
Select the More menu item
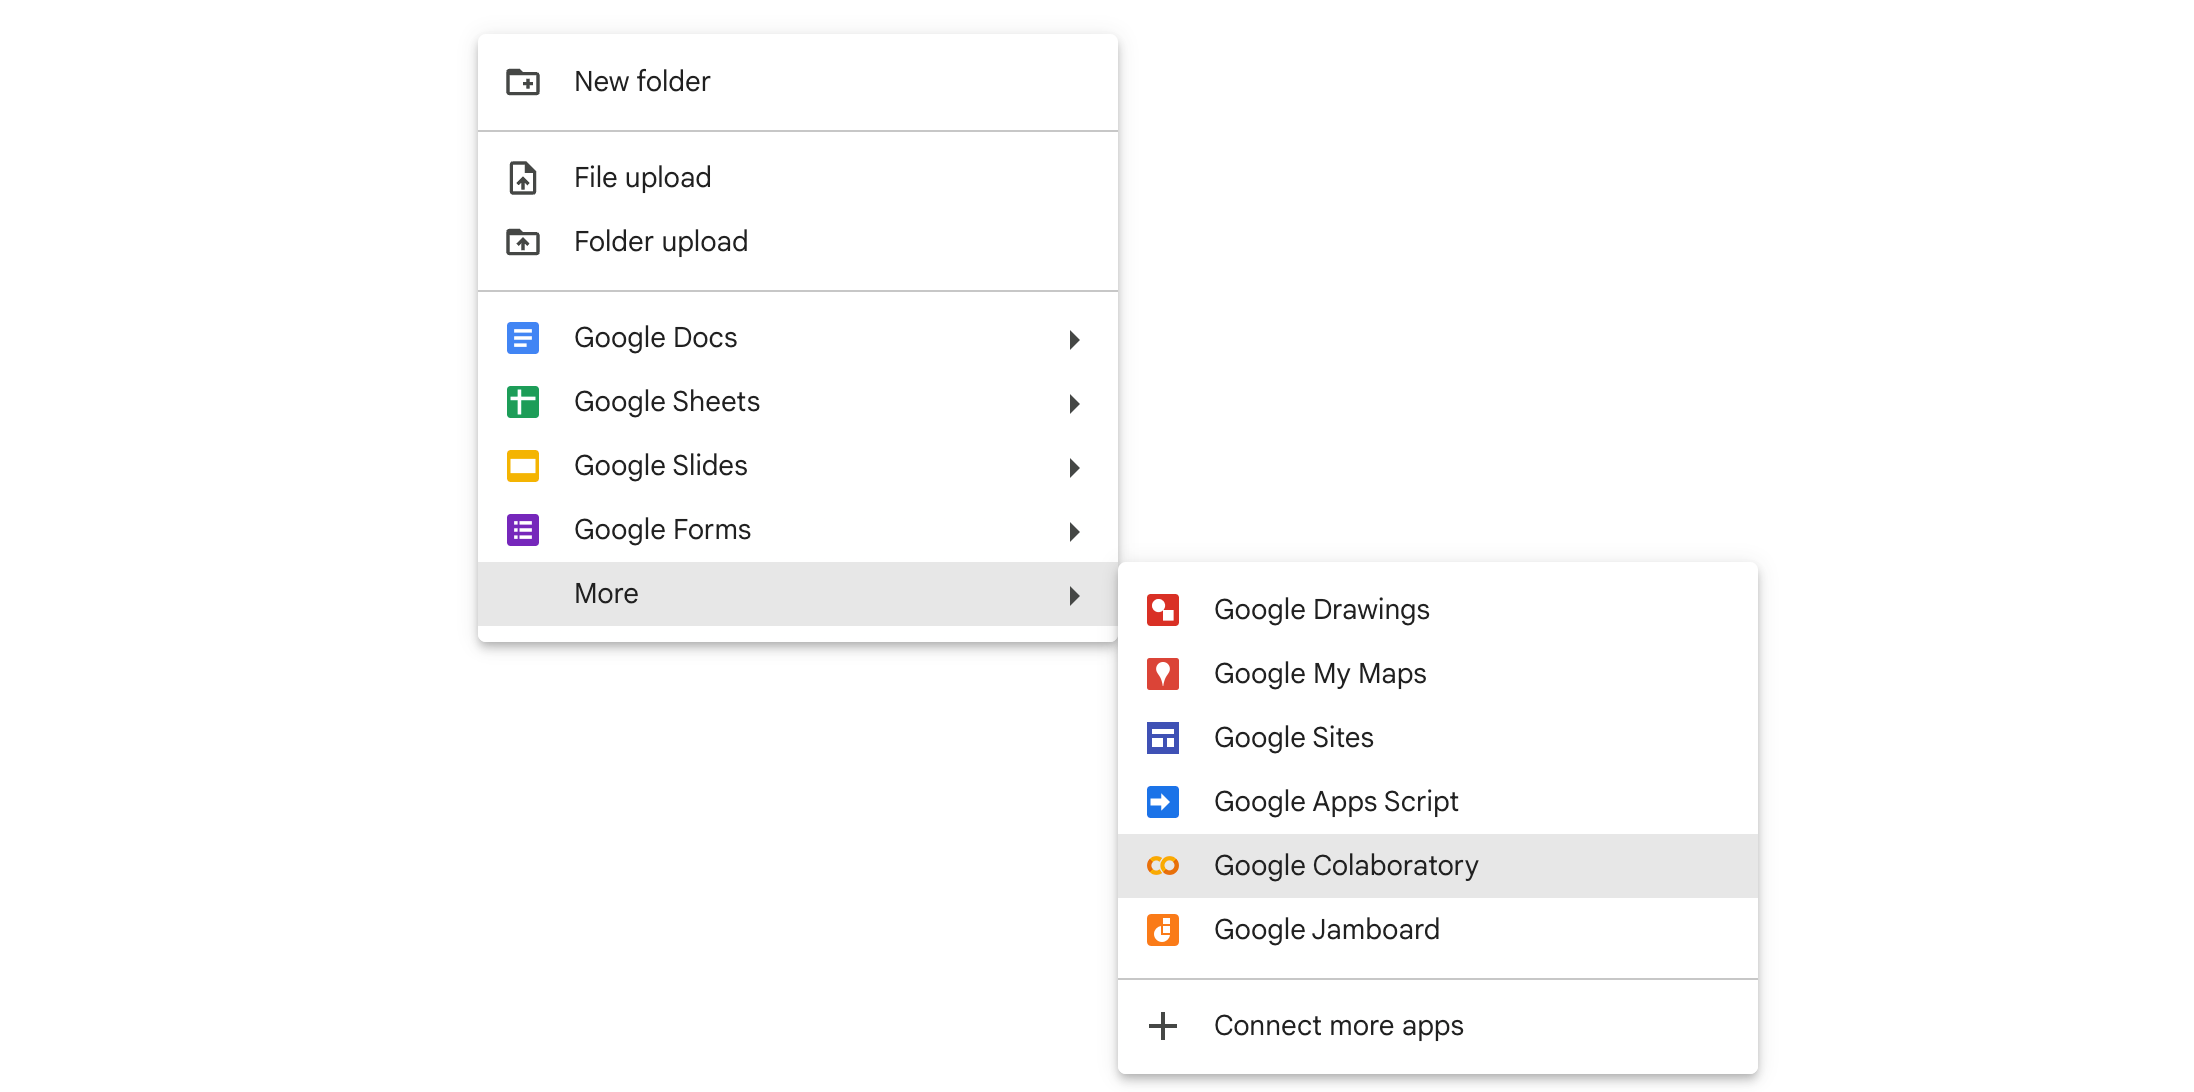[x=606, y=594]
